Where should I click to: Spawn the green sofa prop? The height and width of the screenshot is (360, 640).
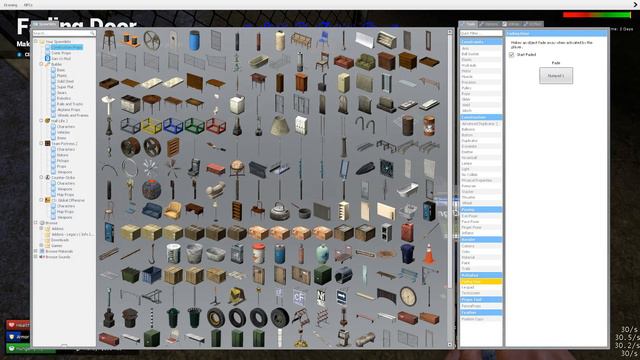click(x=365, y=62)
